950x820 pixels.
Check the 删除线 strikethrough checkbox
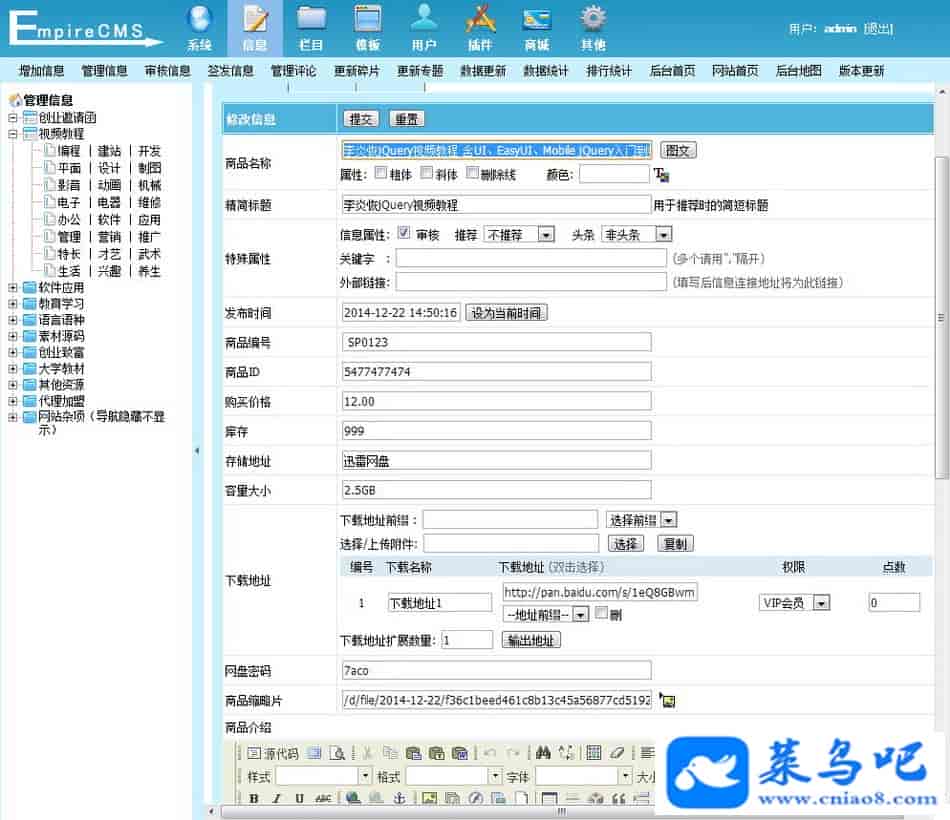[x=473, y=173]
